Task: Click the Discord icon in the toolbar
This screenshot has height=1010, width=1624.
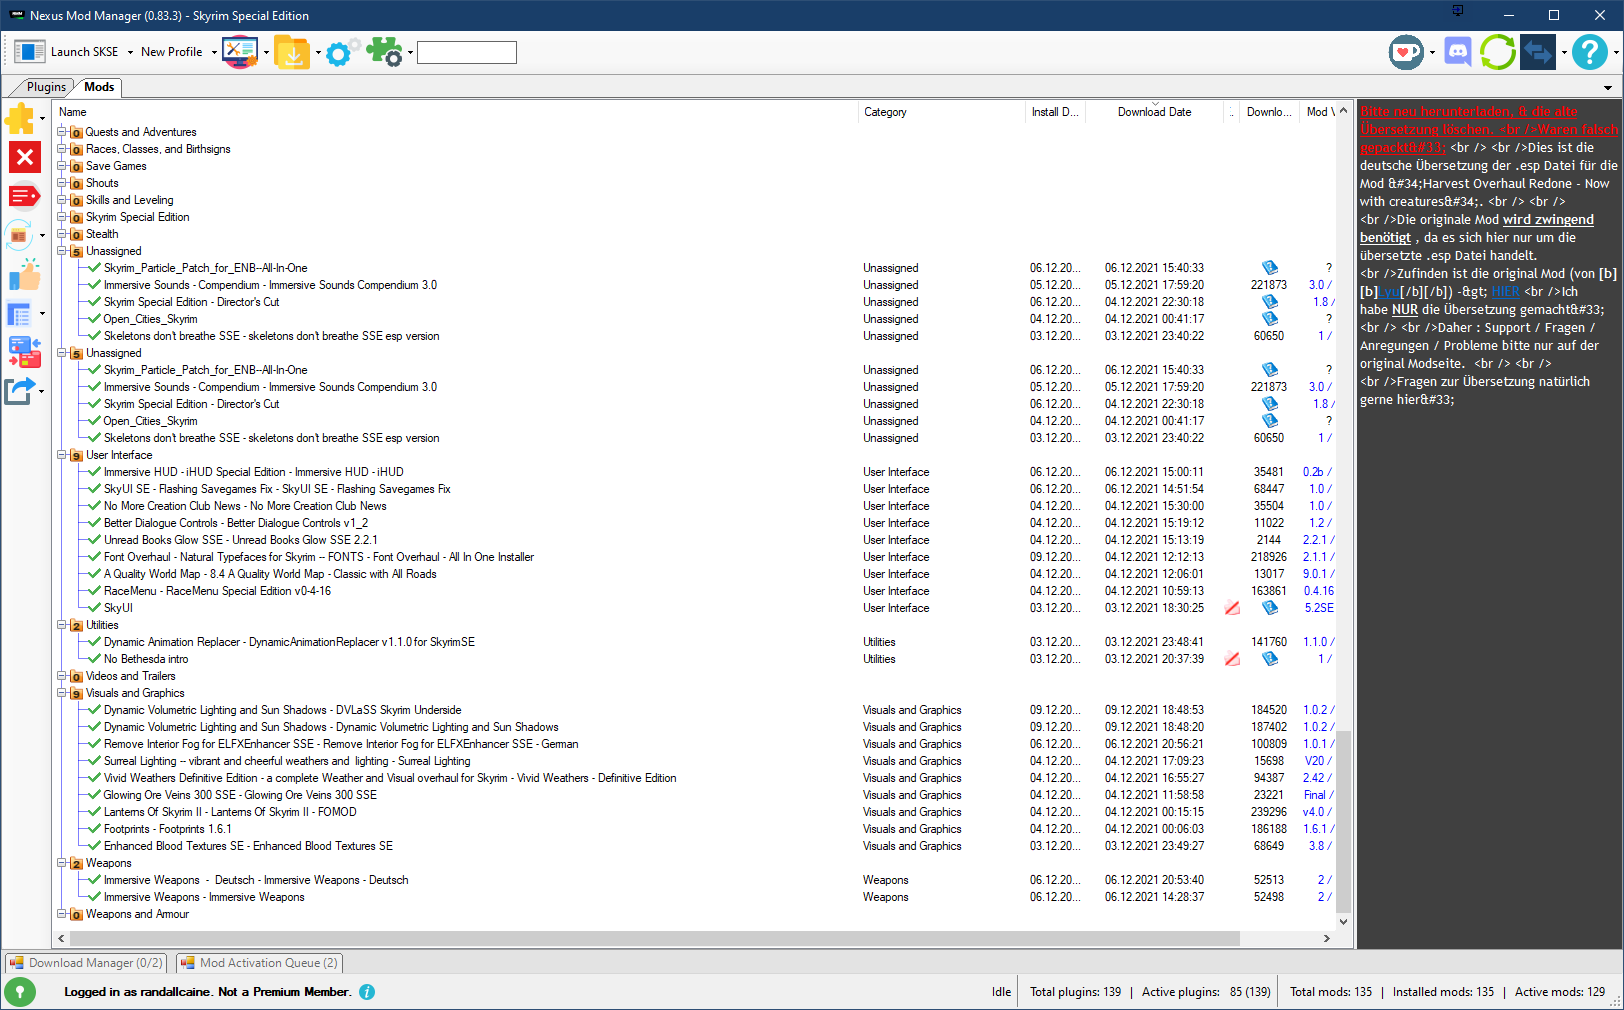Action: click(x=1458, y=52)
